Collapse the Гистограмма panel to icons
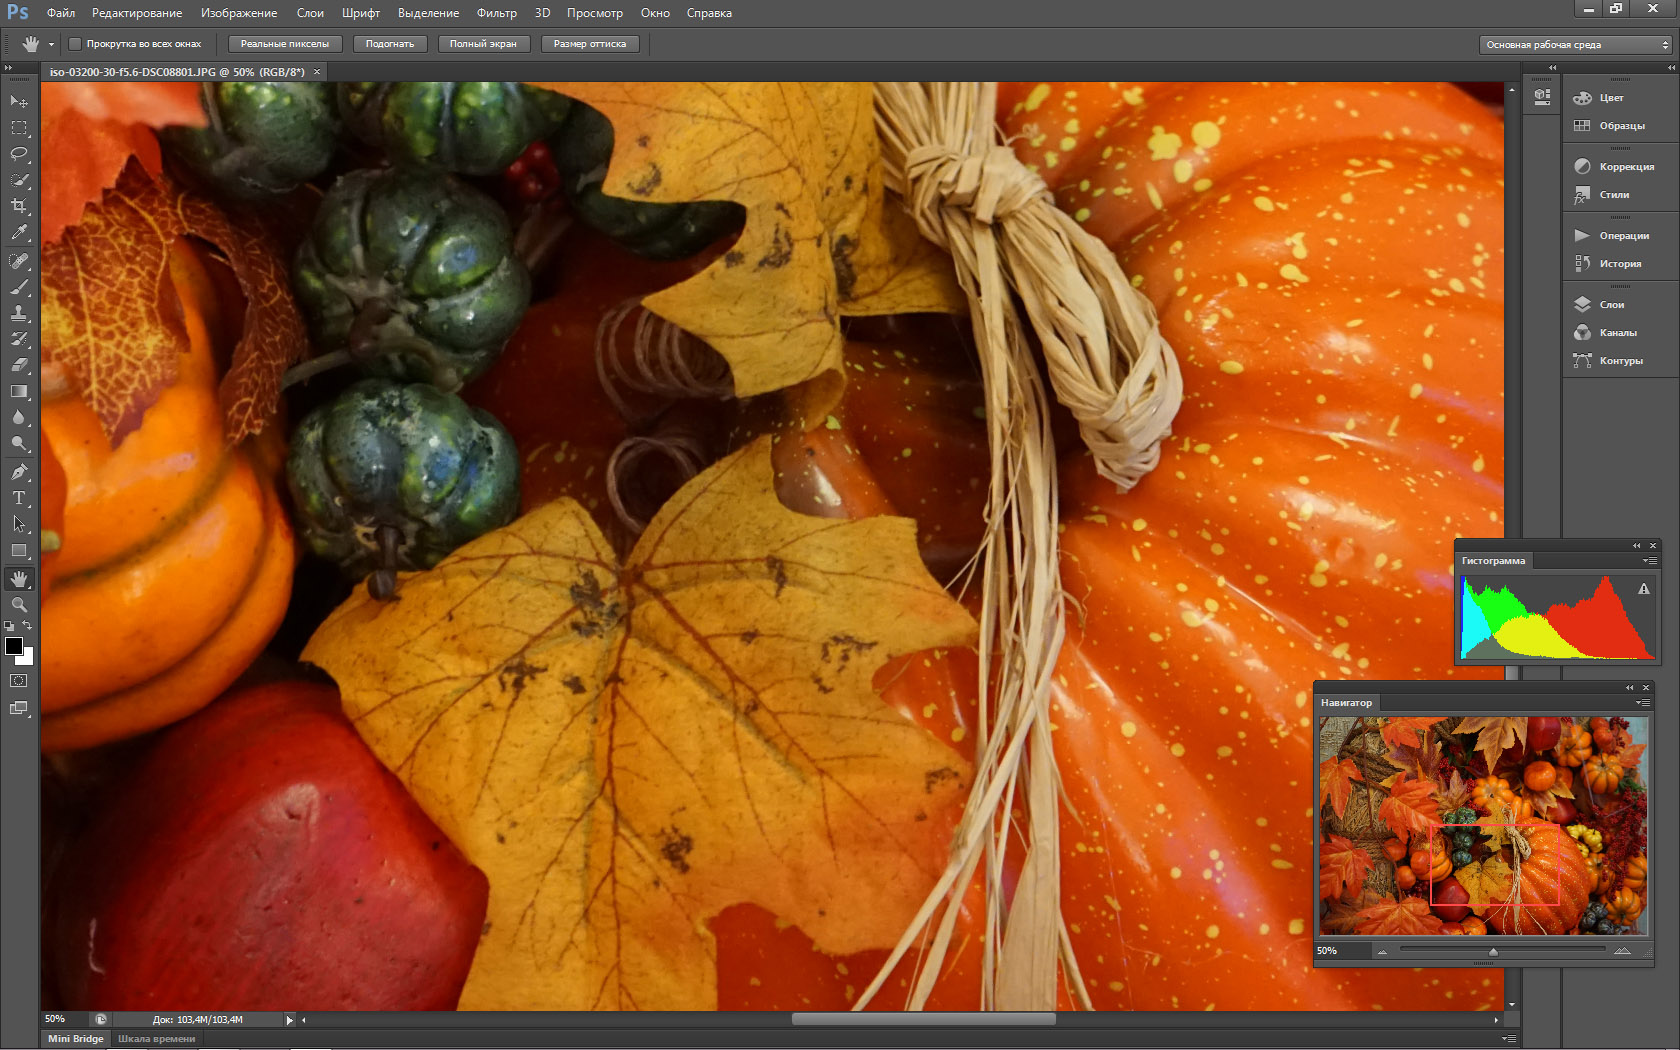The width and height of the screenshot is (1680, 1050). pyautogui.click(x=1637, y=546)
